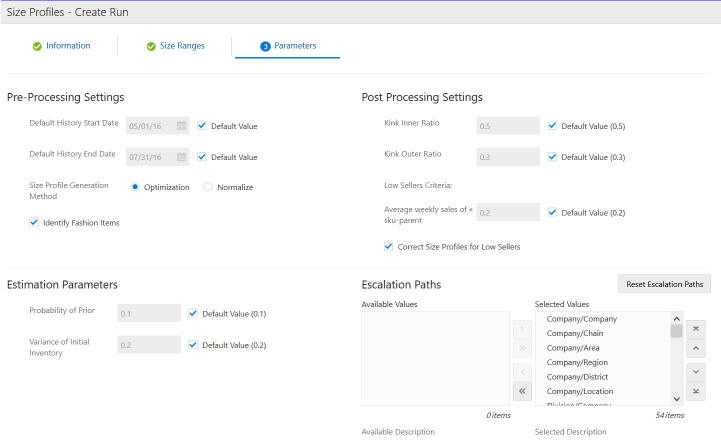Click the Selected Values list scroll up arrow

(x=676, y=318)
